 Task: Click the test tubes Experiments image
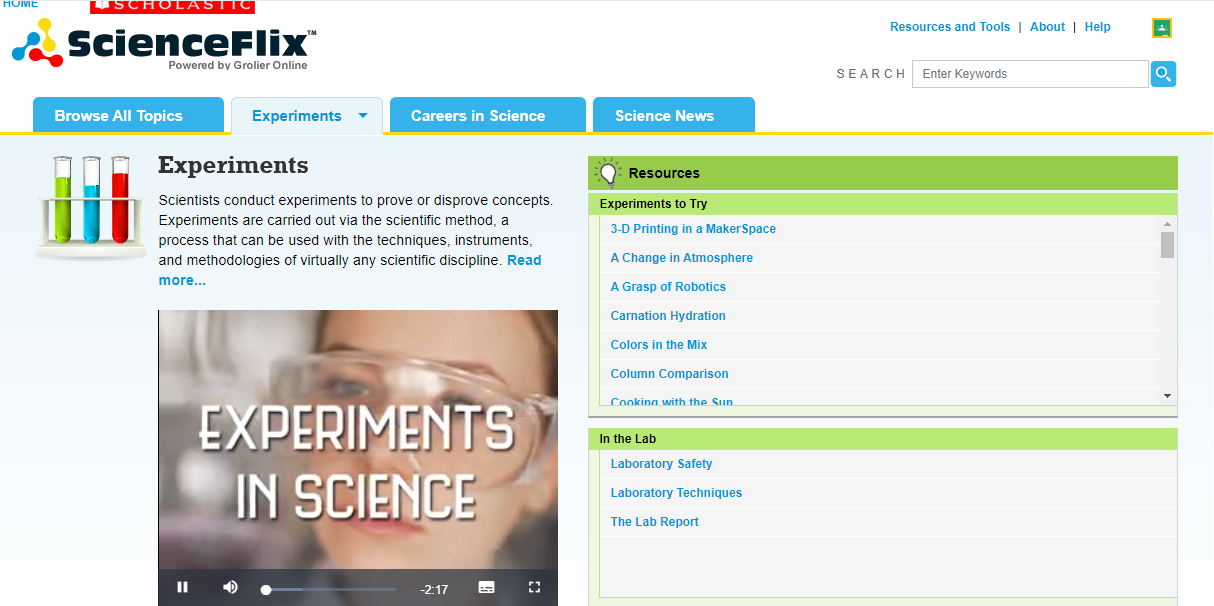click(92, 206)
